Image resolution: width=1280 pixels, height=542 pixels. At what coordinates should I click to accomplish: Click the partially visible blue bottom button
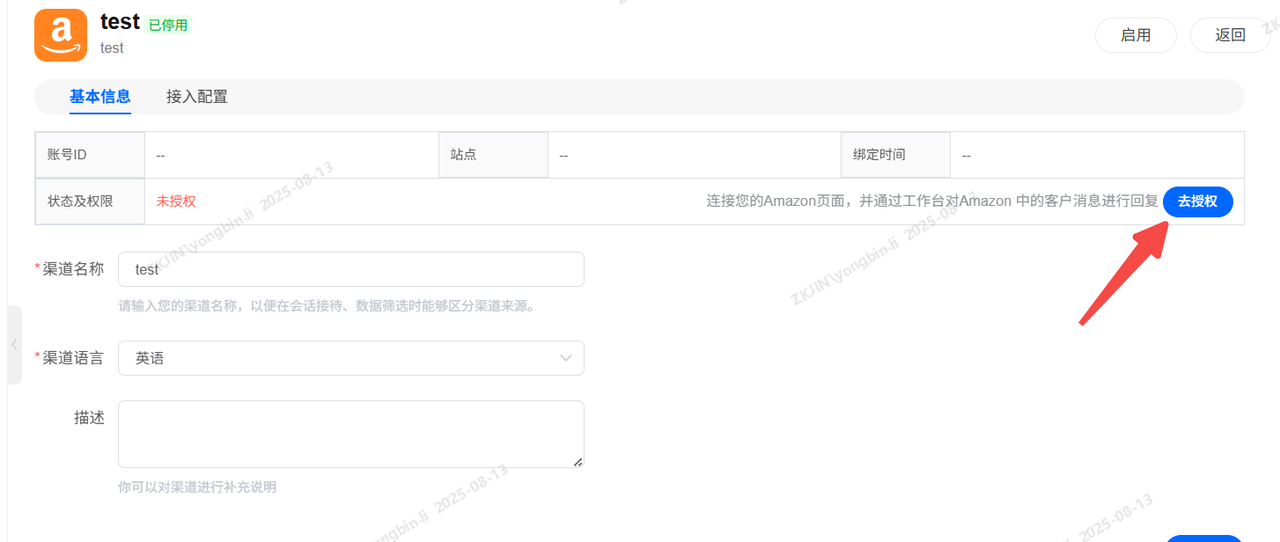(x=1204, y=538)
